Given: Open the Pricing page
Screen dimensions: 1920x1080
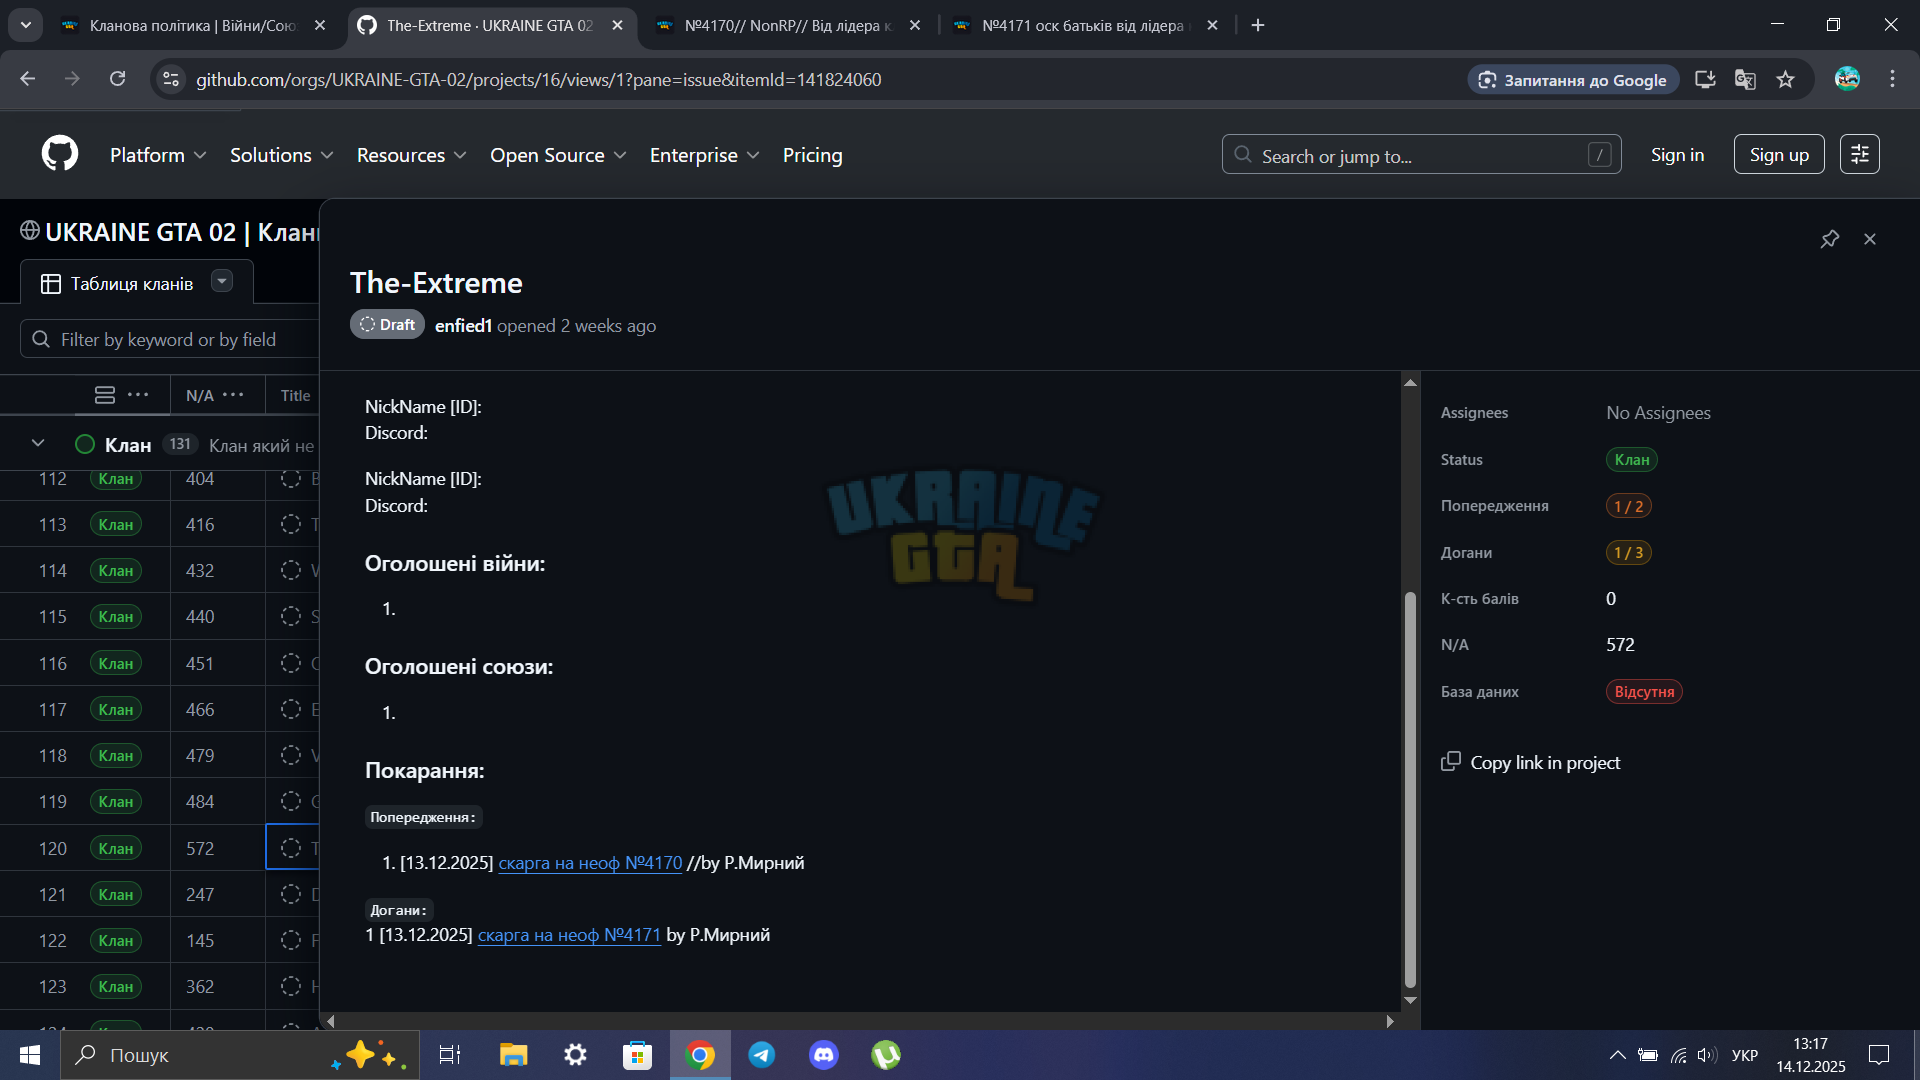Looking at the screenshot, I should click(x=812, y=155).
